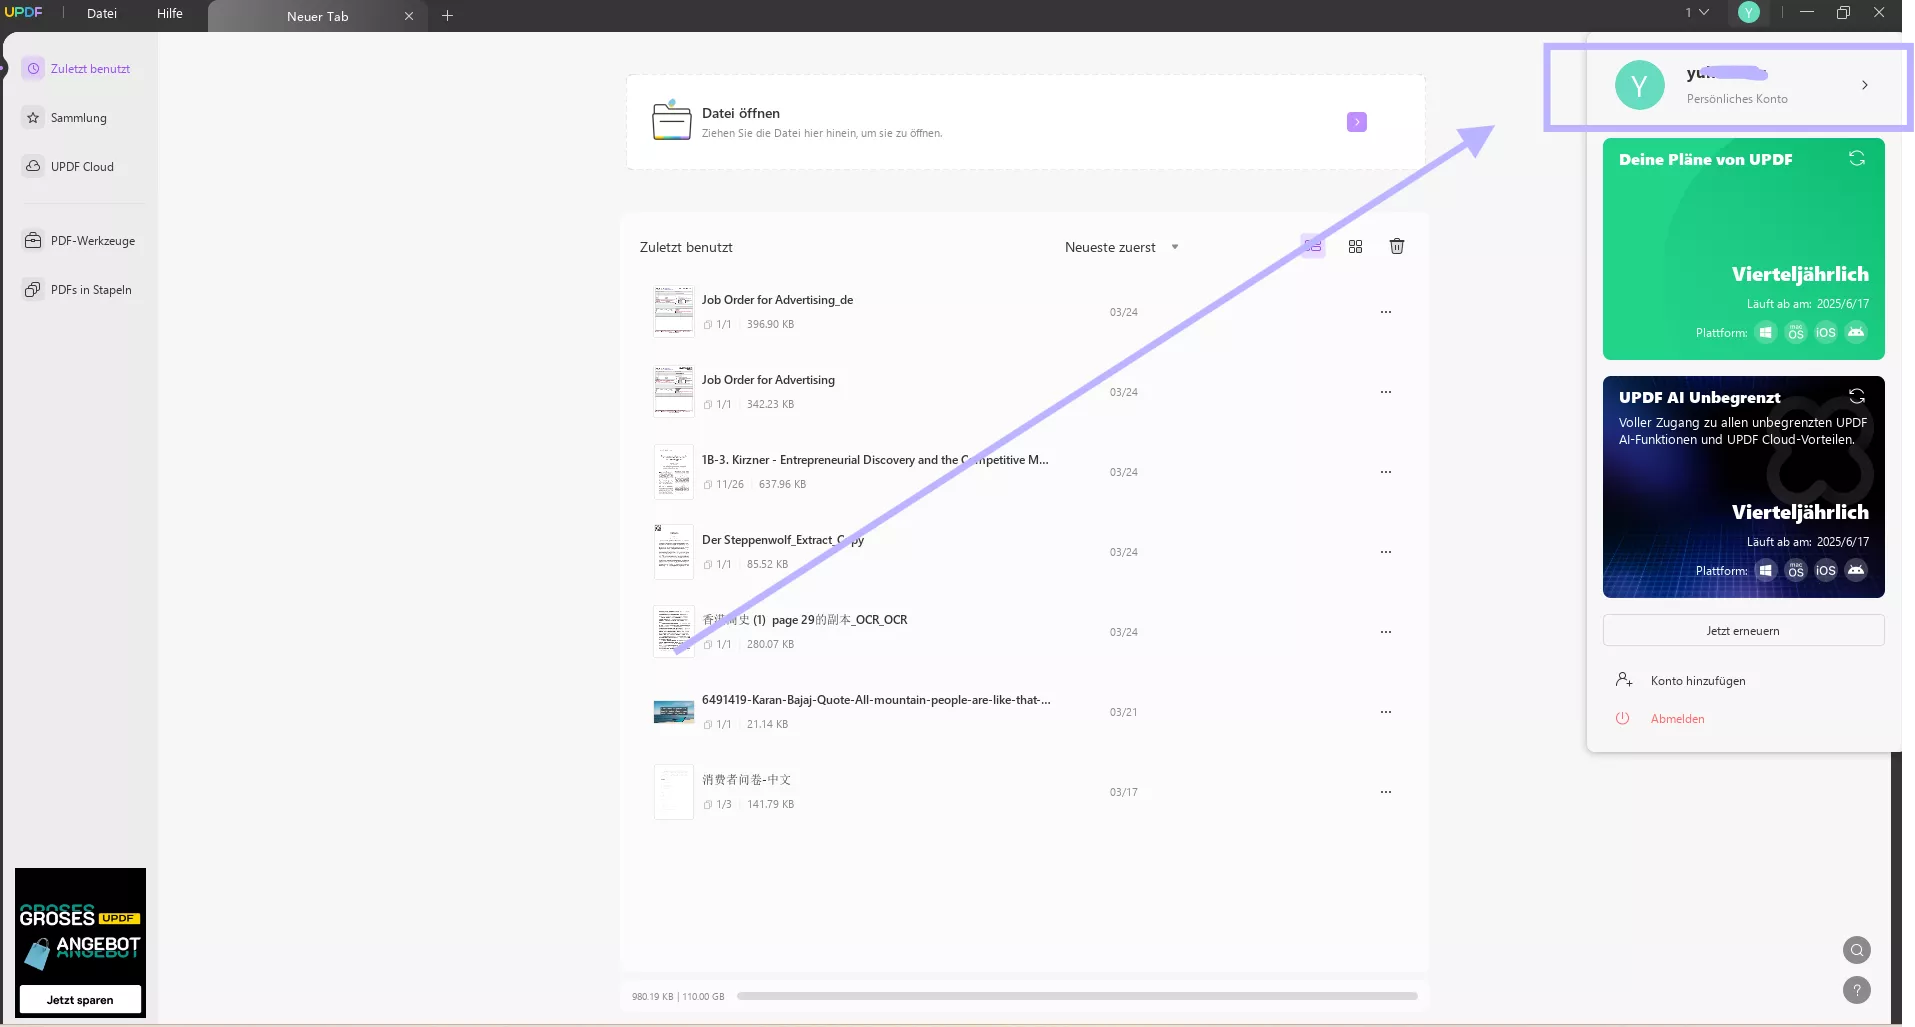Screen dimensions: 1915x1027
Task: Click the Vierteljährlich text in AI Unbegrenzt card
Action: coord(1800,512)
